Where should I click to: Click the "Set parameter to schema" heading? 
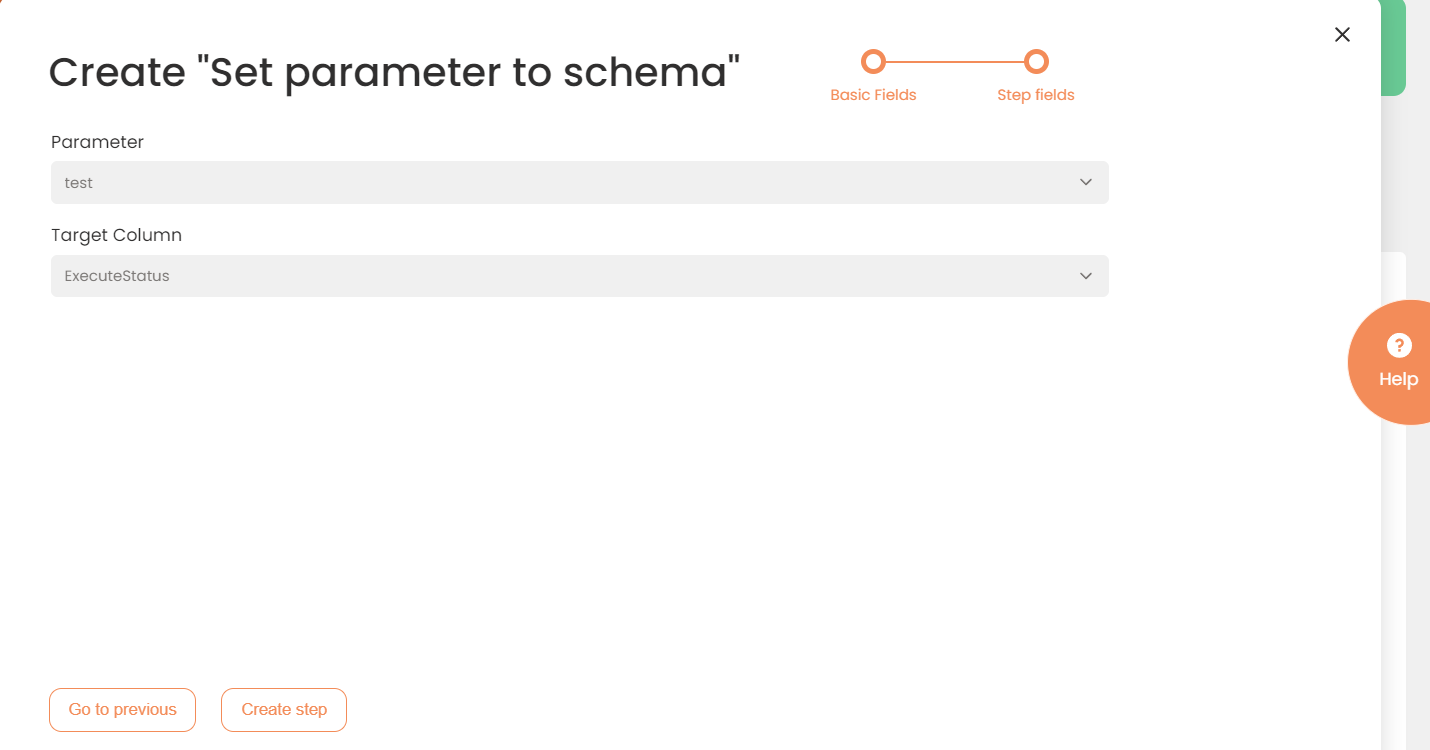click(x=394, y=73)
